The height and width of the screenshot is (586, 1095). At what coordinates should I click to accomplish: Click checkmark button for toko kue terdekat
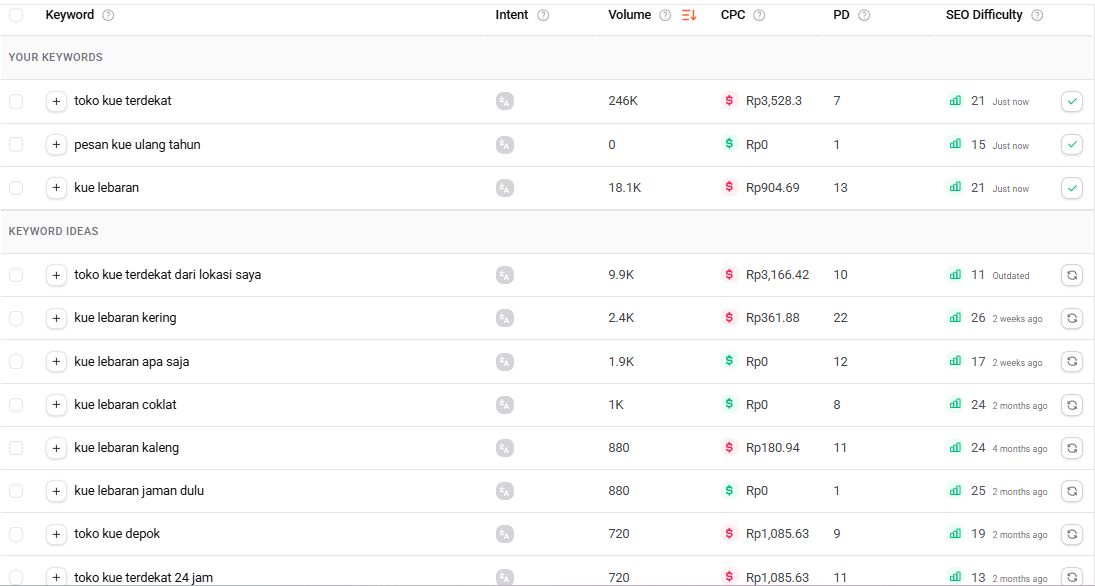click(1072, 101)
